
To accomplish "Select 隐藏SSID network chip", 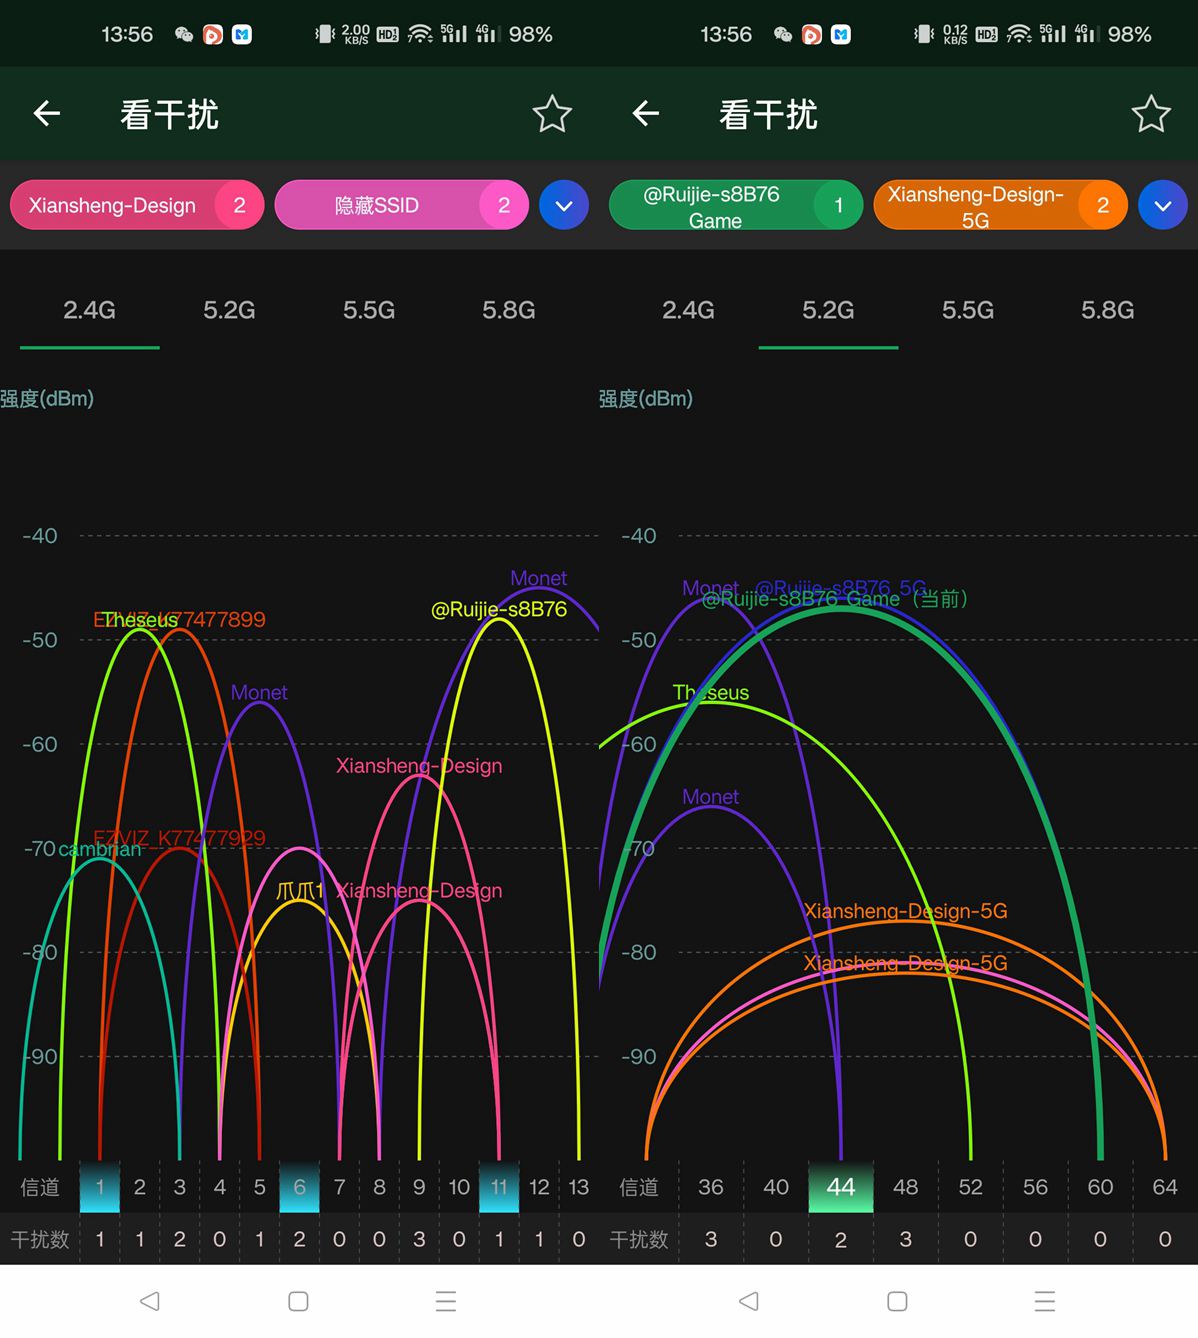I will [x=401, y=205].
